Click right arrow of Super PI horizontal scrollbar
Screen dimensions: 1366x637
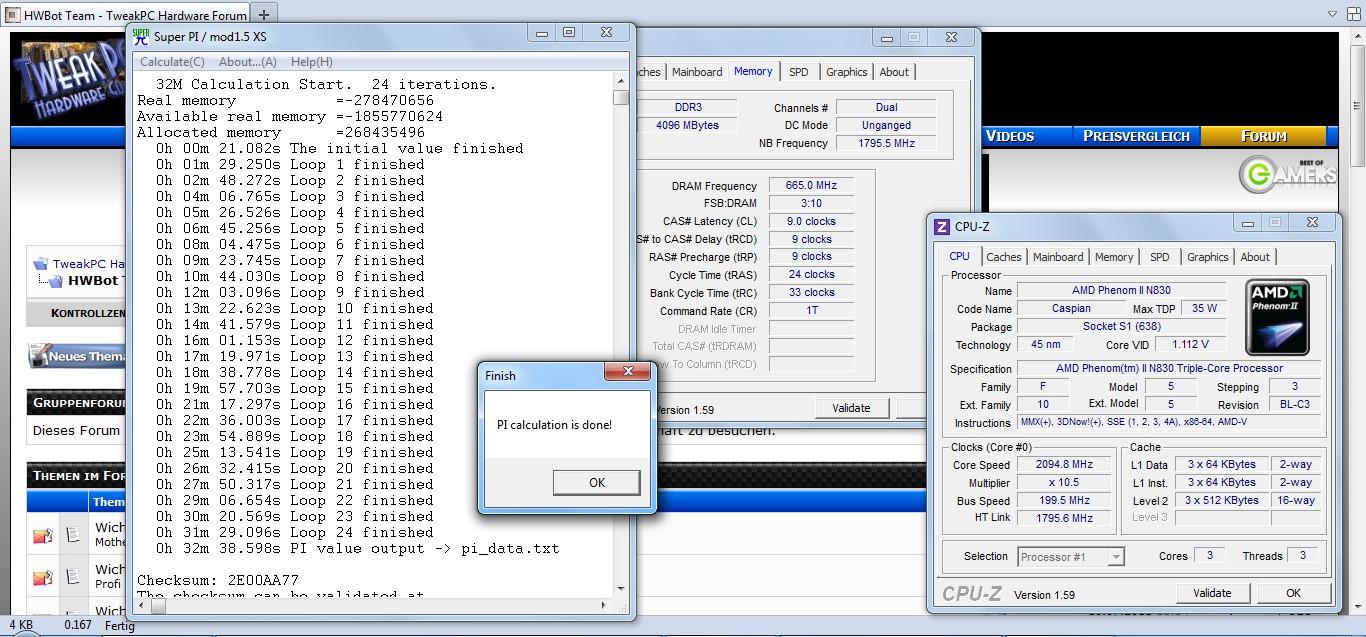[x=603, y=605]
